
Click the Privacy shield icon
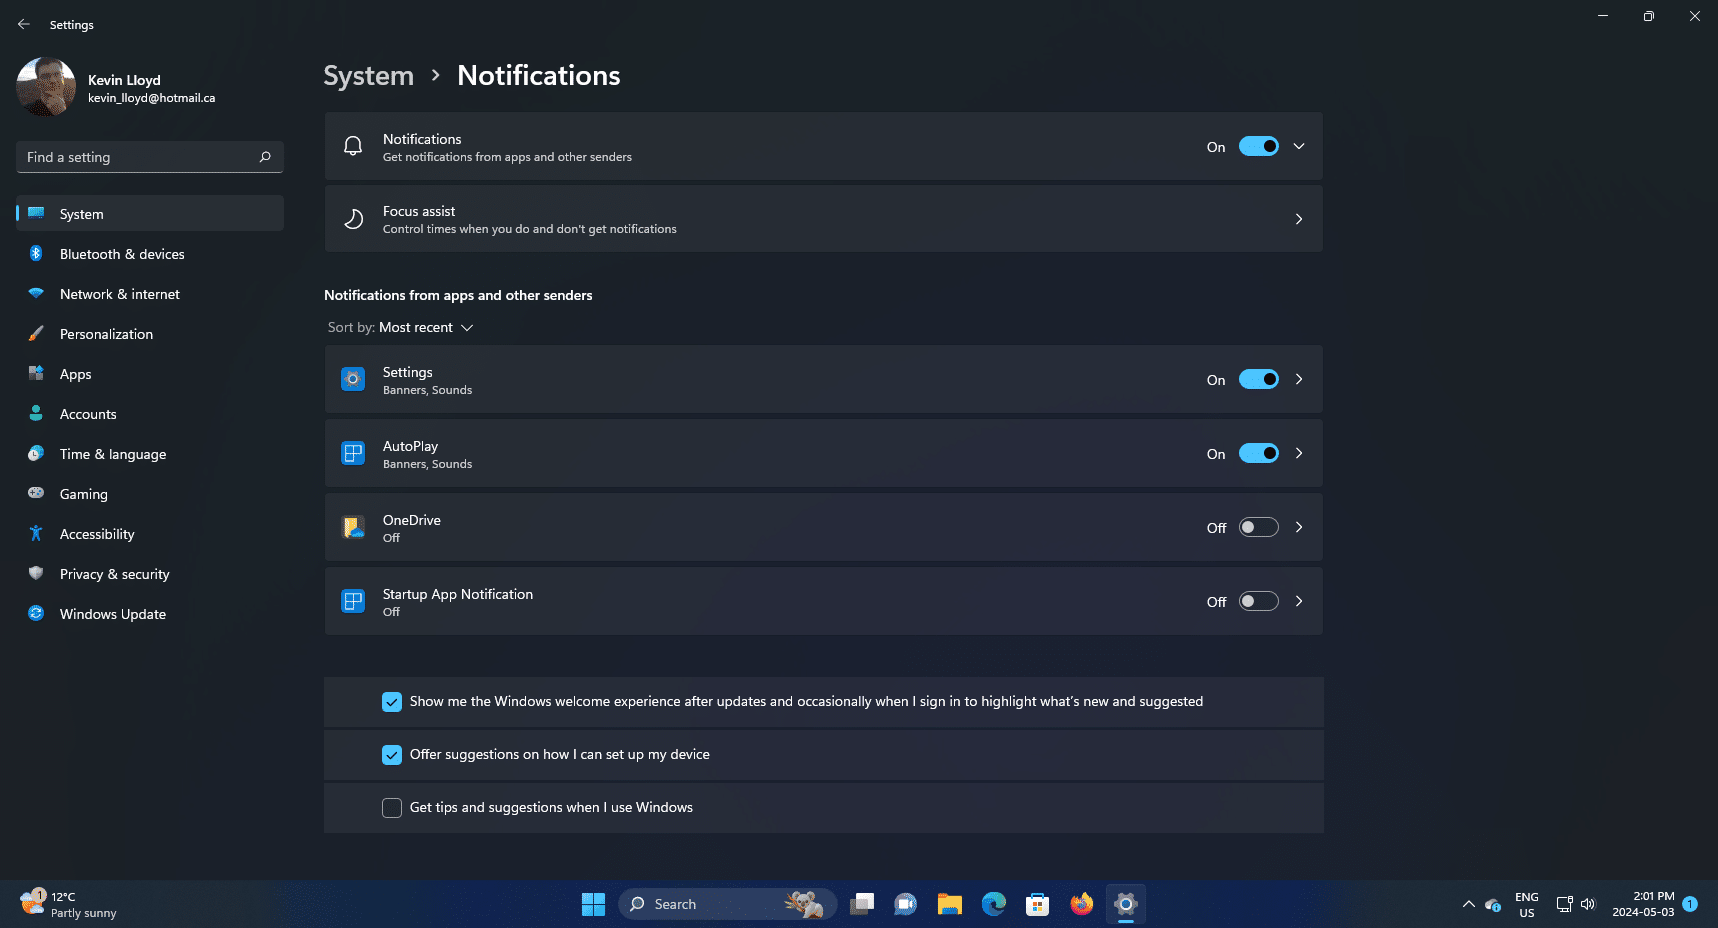point(36,574)
